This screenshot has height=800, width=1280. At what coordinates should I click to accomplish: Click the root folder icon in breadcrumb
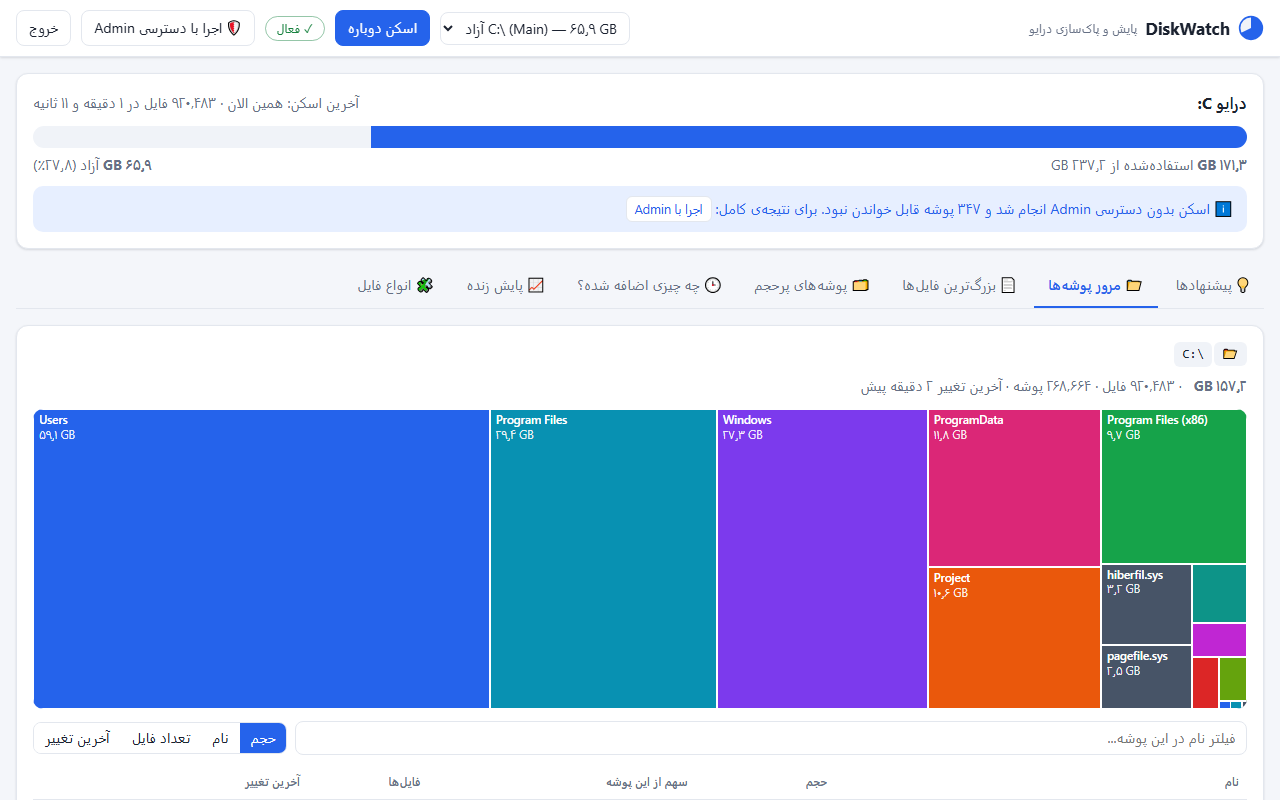(x=1230, y=354)
